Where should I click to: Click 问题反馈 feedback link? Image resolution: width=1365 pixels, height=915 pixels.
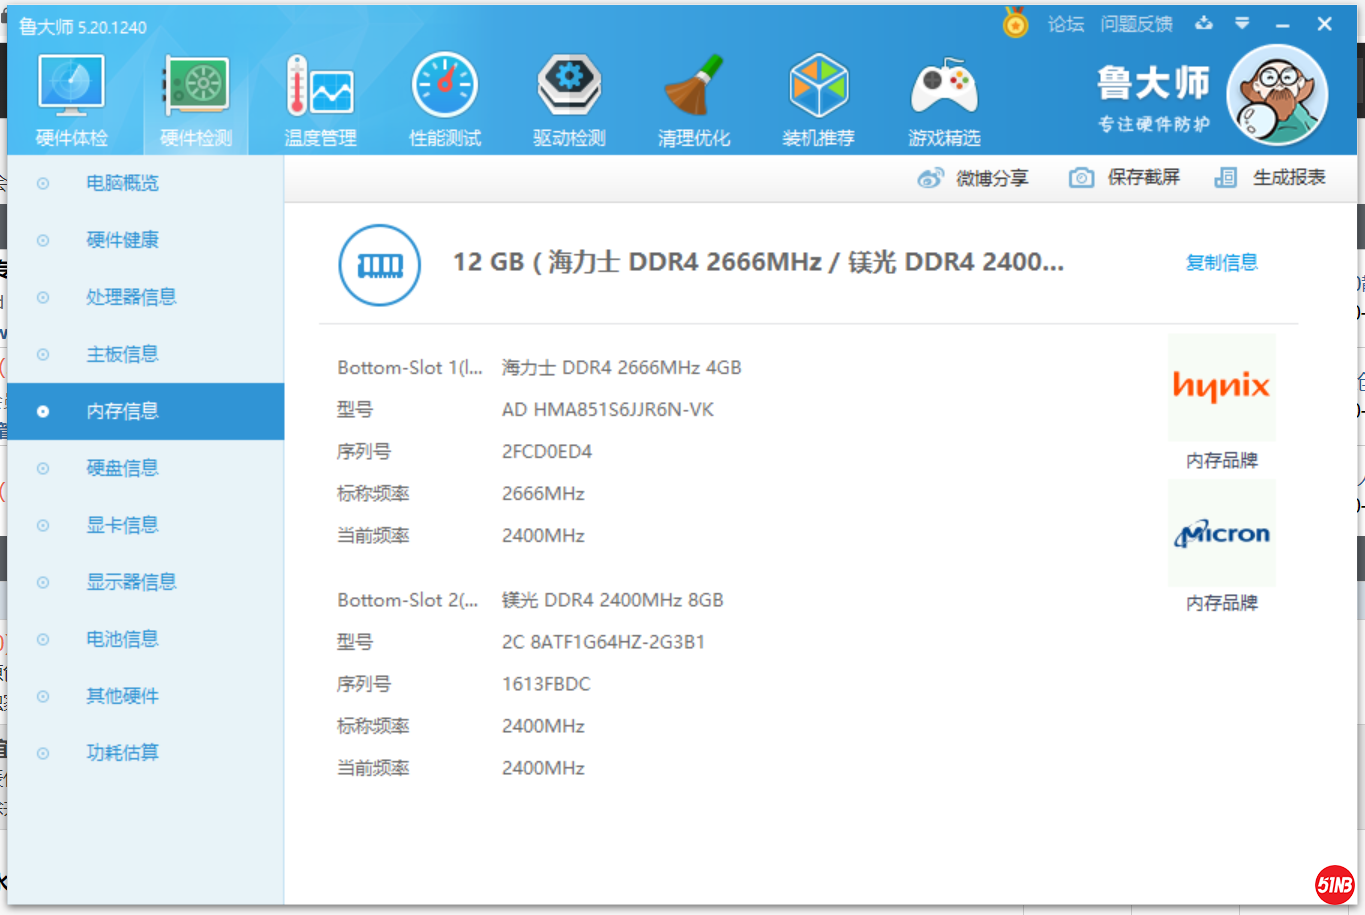point(1136,24)
